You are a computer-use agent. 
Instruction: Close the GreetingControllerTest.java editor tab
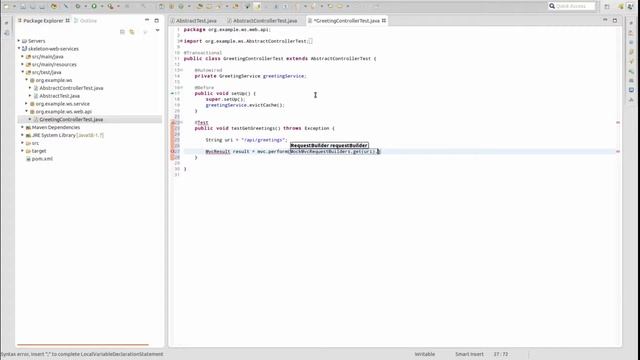[384, 20]
